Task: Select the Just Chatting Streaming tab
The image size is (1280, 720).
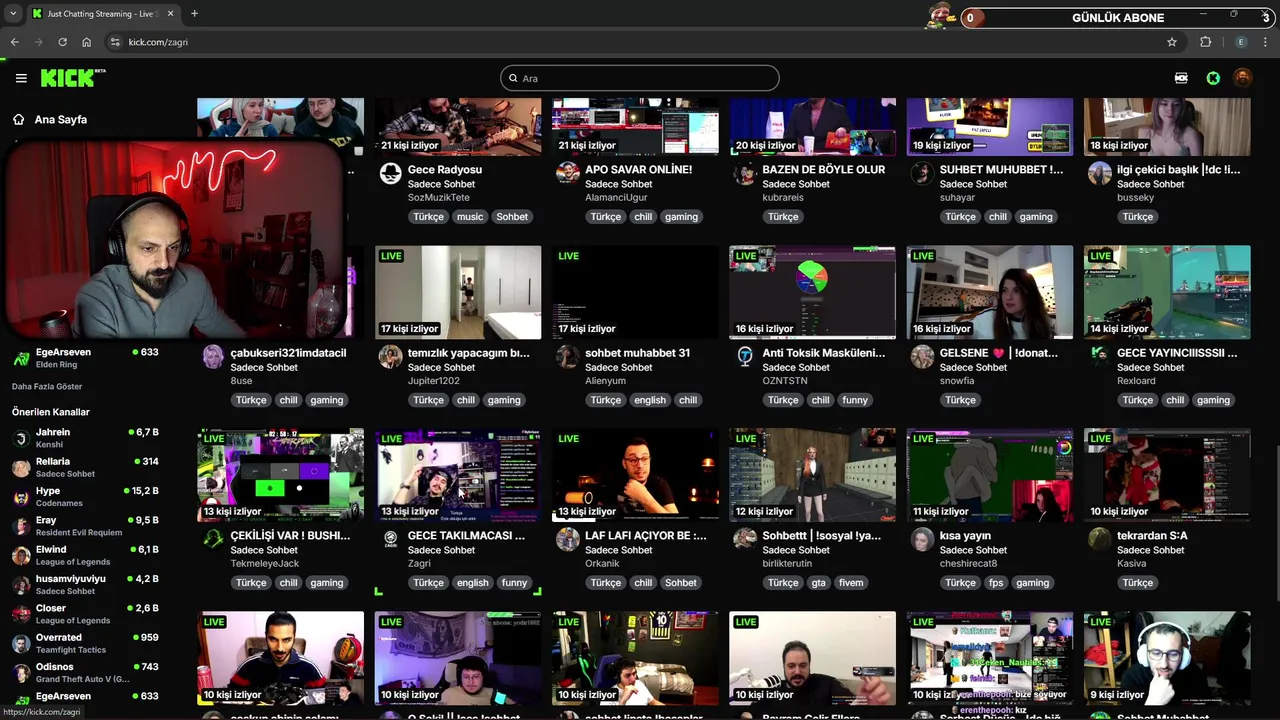Action: tap(103, 14)
